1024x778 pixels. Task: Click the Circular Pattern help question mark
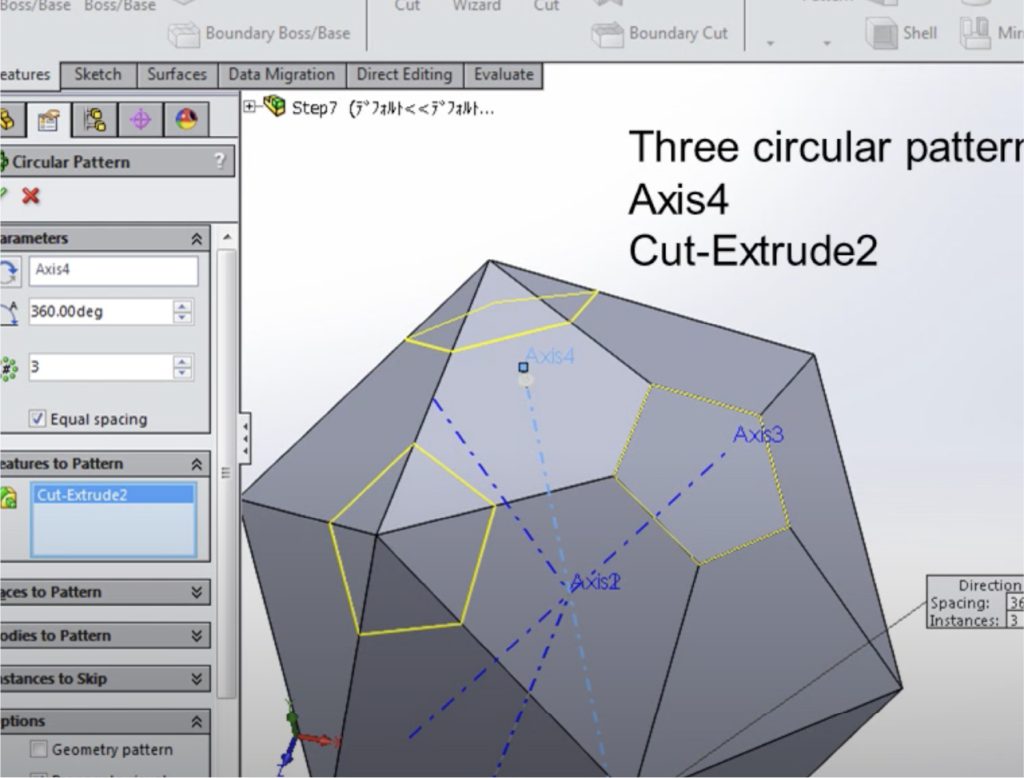(219, 161)
